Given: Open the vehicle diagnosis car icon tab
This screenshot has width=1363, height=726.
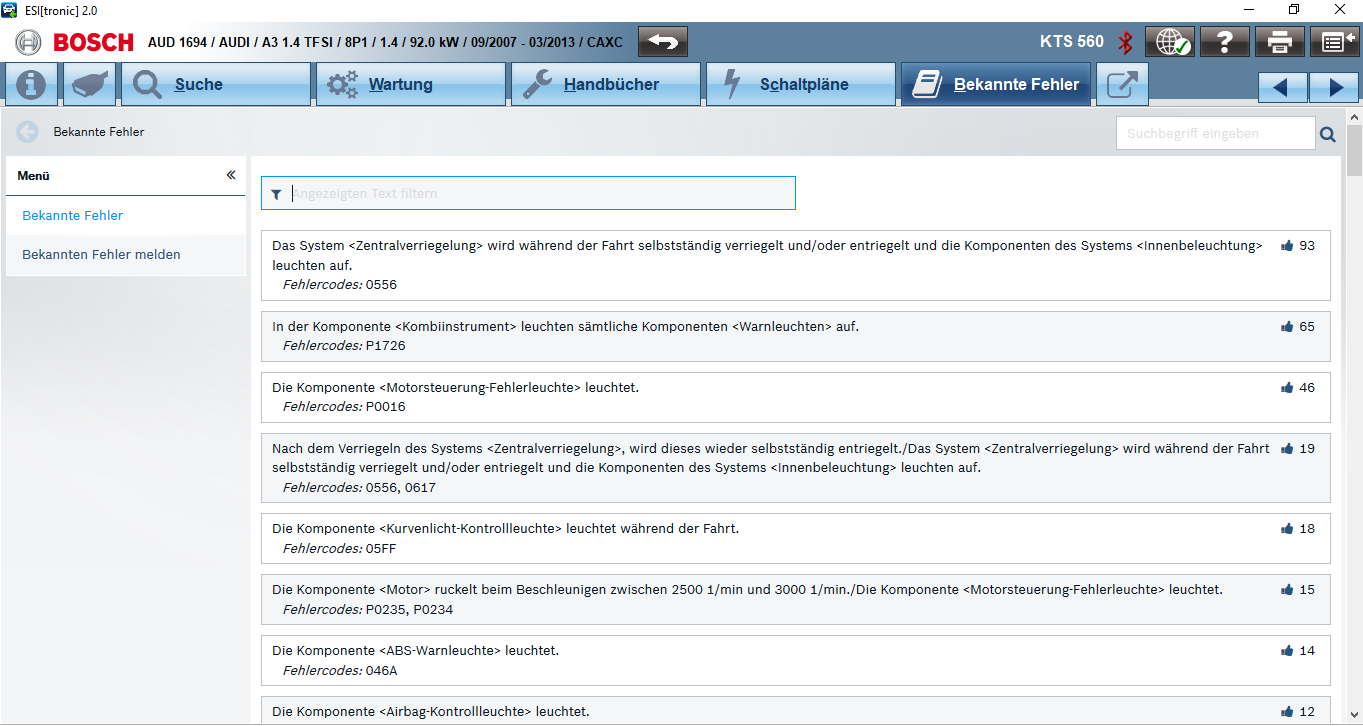Looking at the screenshot, I should tap(90, 85).
